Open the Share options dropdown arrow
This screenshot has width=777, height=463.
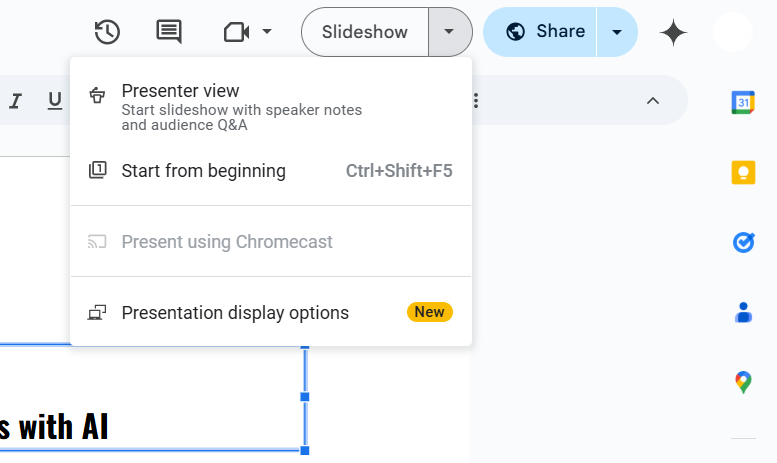(x=617, y=32)
